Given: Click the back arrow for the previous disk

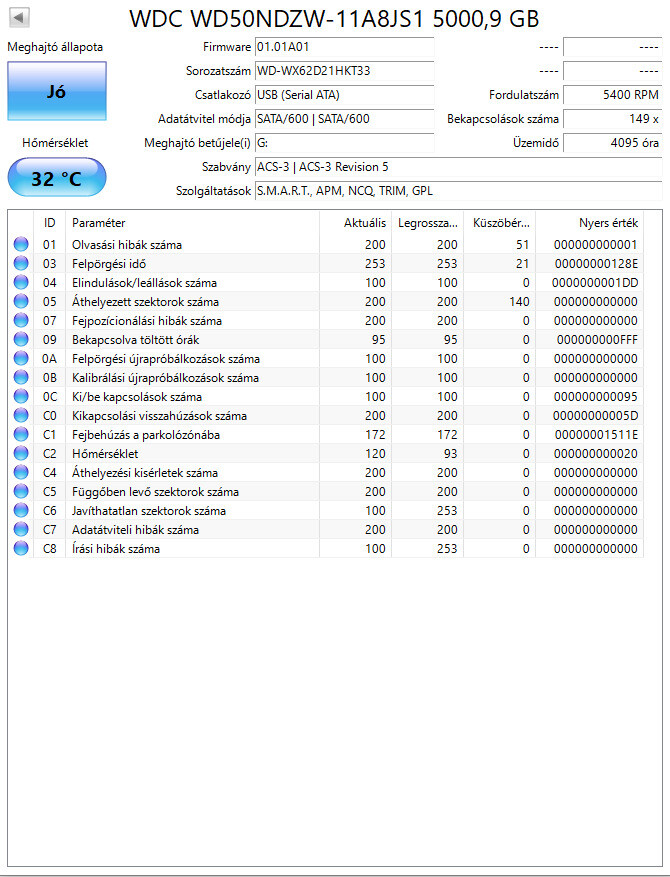Looking at the screenshot, I should (x=20, y=17).
